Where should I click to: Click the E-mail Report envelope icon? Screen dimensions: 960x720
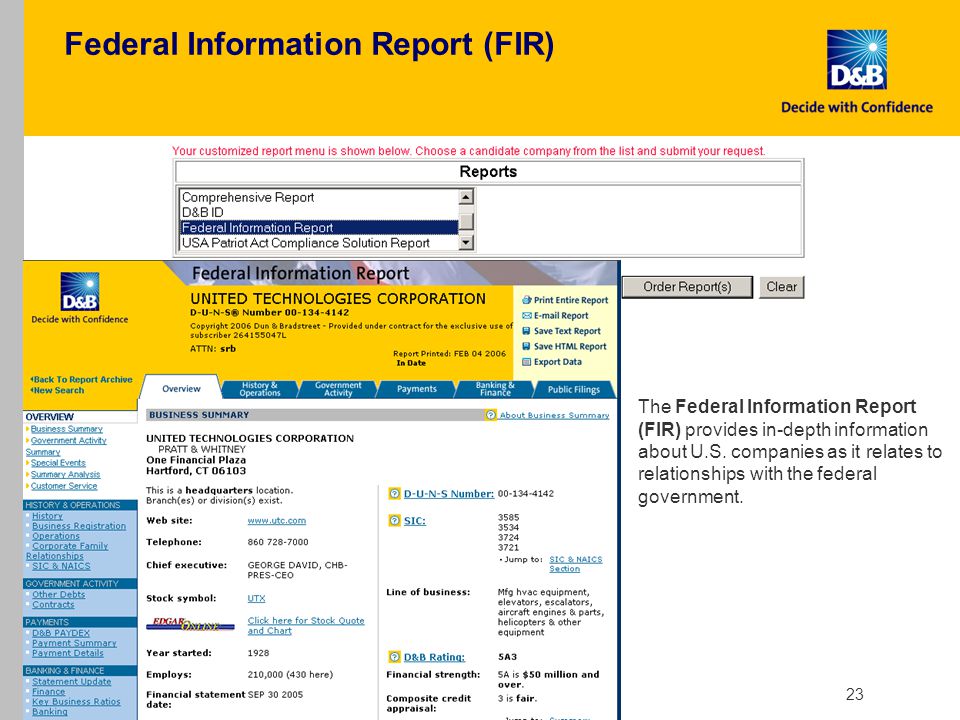(x=527, y=315)
